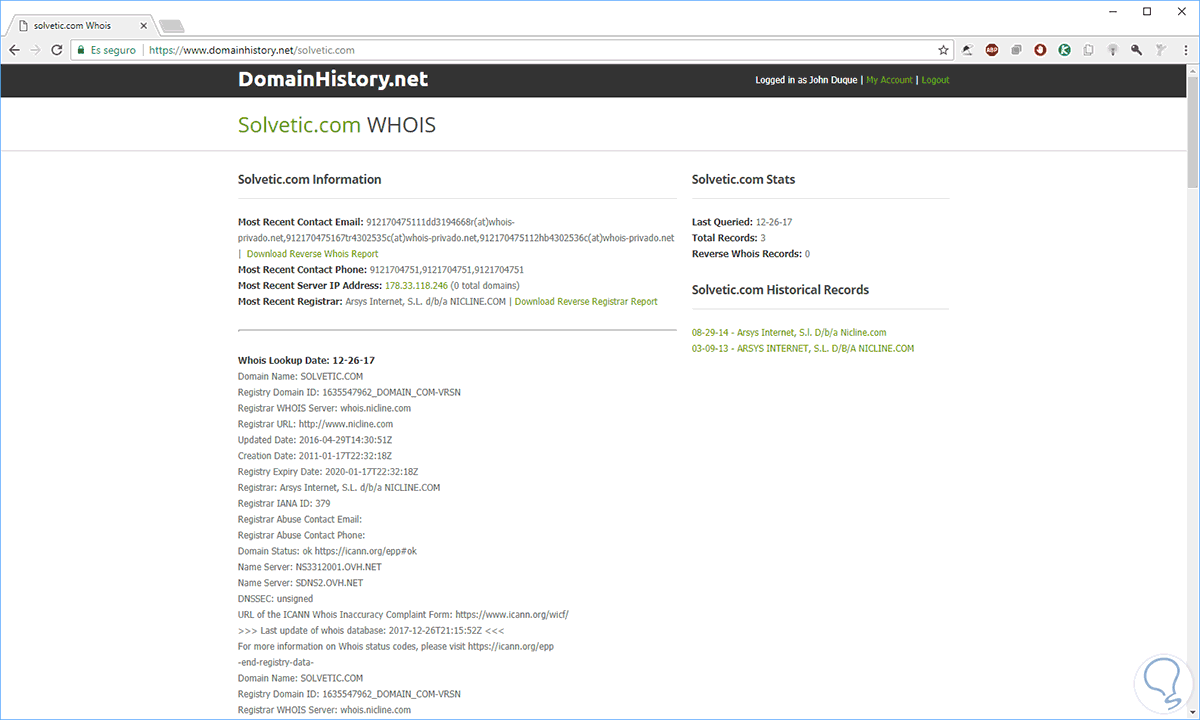Click 'Reverse Whois Records: 0' stat

751,254
